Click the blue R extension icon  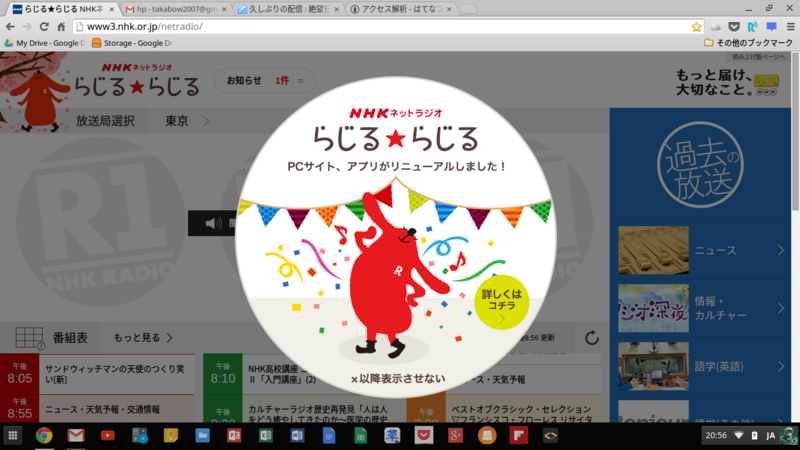click(x=753, y=27)
